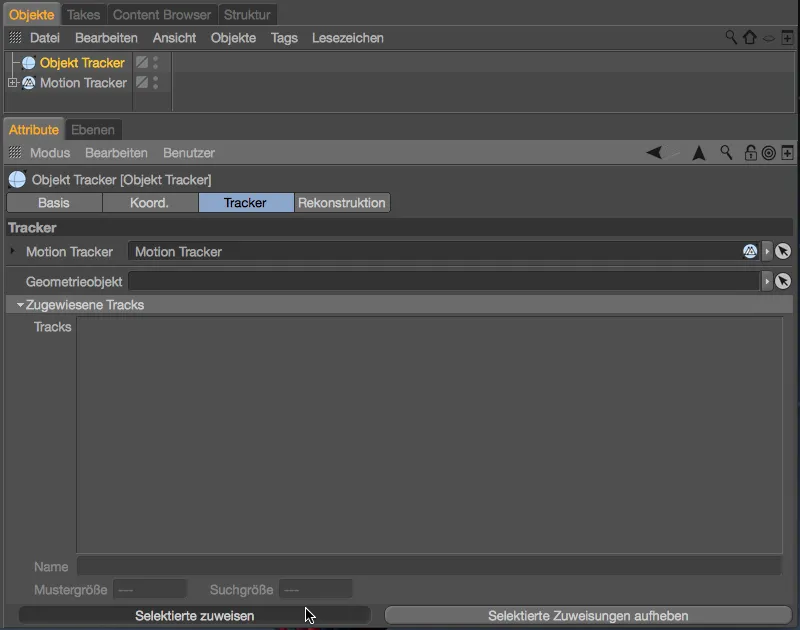This screenshot has width=800, height=630.
Task: Click the pick cursor for Motion Tracker link
Action: pyautogui.click(x=783, y=251)
